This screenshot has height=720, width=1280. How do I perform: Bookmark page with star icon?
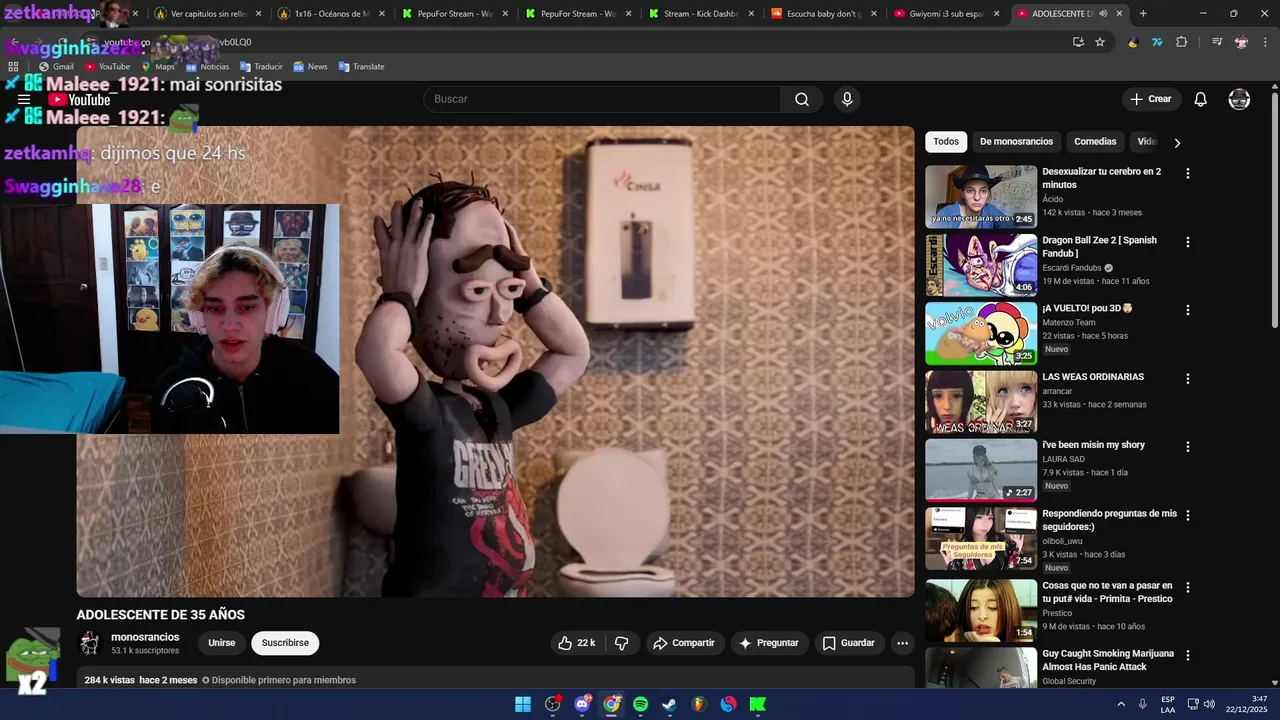coord(1100,42)
